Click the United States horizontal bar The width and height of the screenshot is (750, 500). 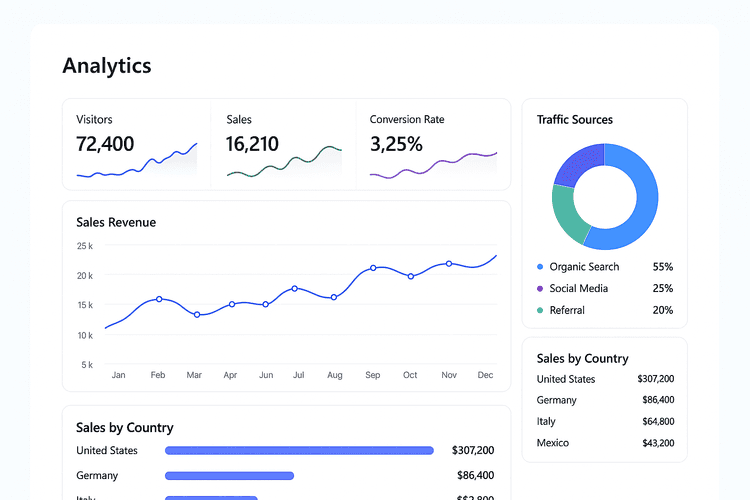click(299, 451)
